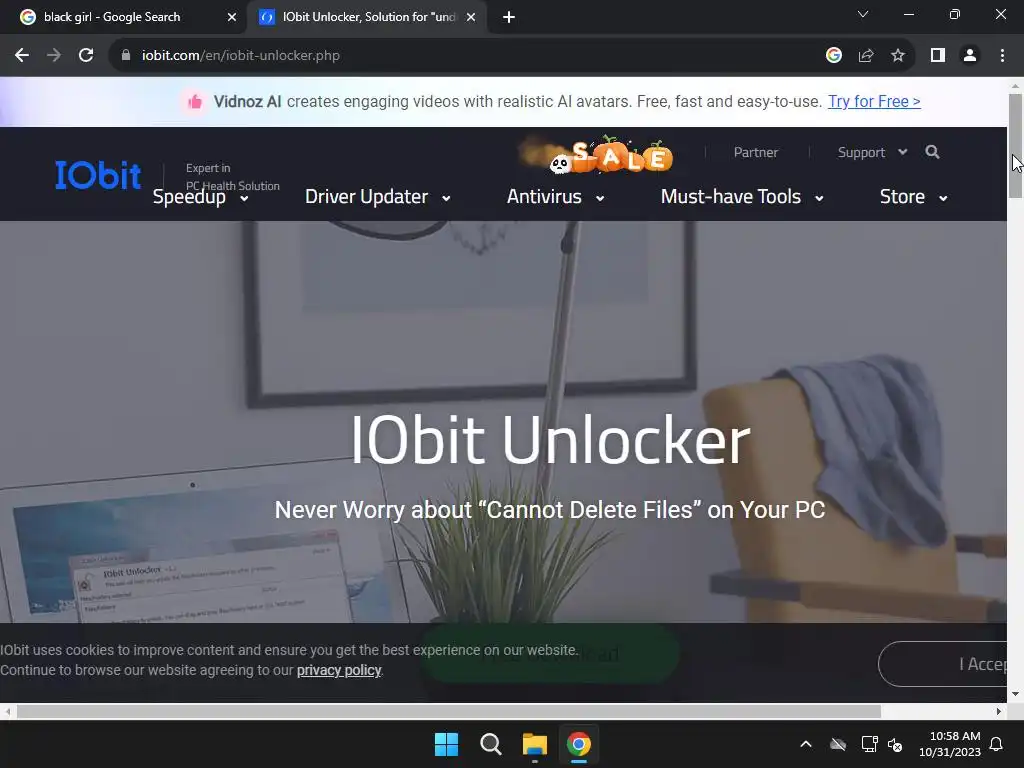Viewport: 1024px width, 768px height.
Task: Open the Chrome side panel
Action: coord(938,56)
